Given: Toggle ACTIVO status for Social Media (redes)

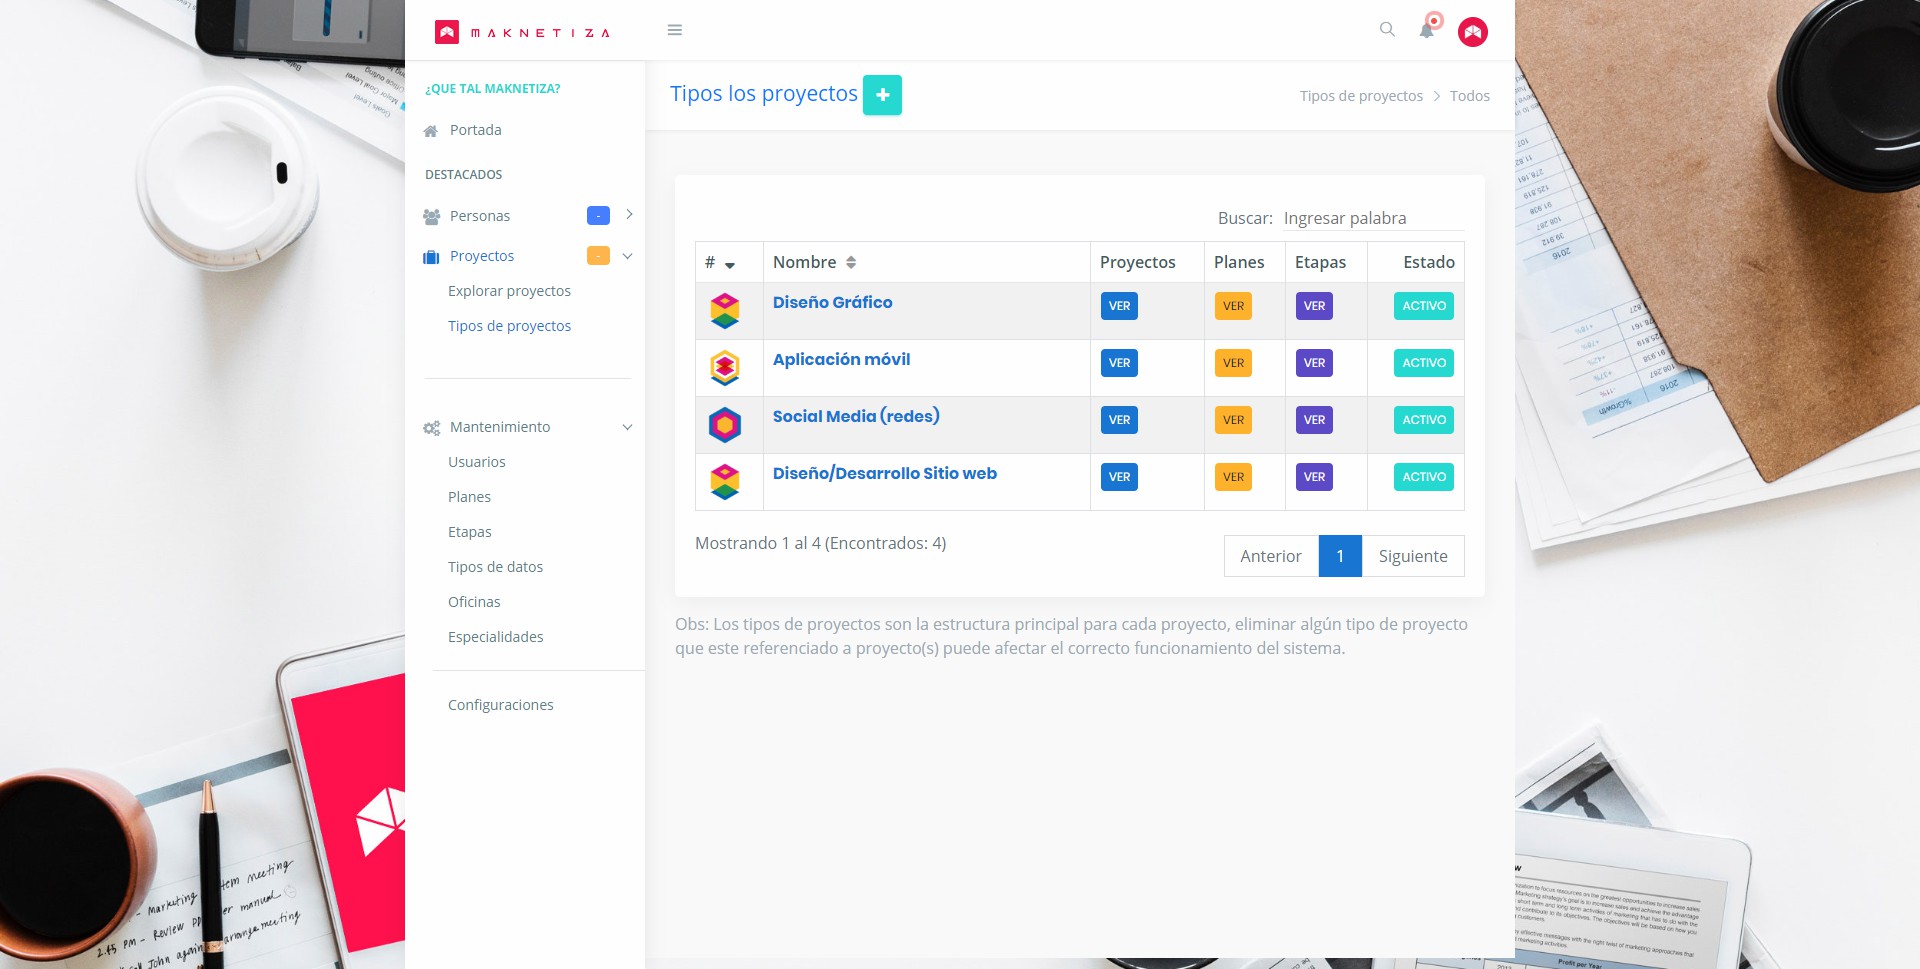Looking at the screenshot, I should pyautogui.click(x=1424, y=420).
